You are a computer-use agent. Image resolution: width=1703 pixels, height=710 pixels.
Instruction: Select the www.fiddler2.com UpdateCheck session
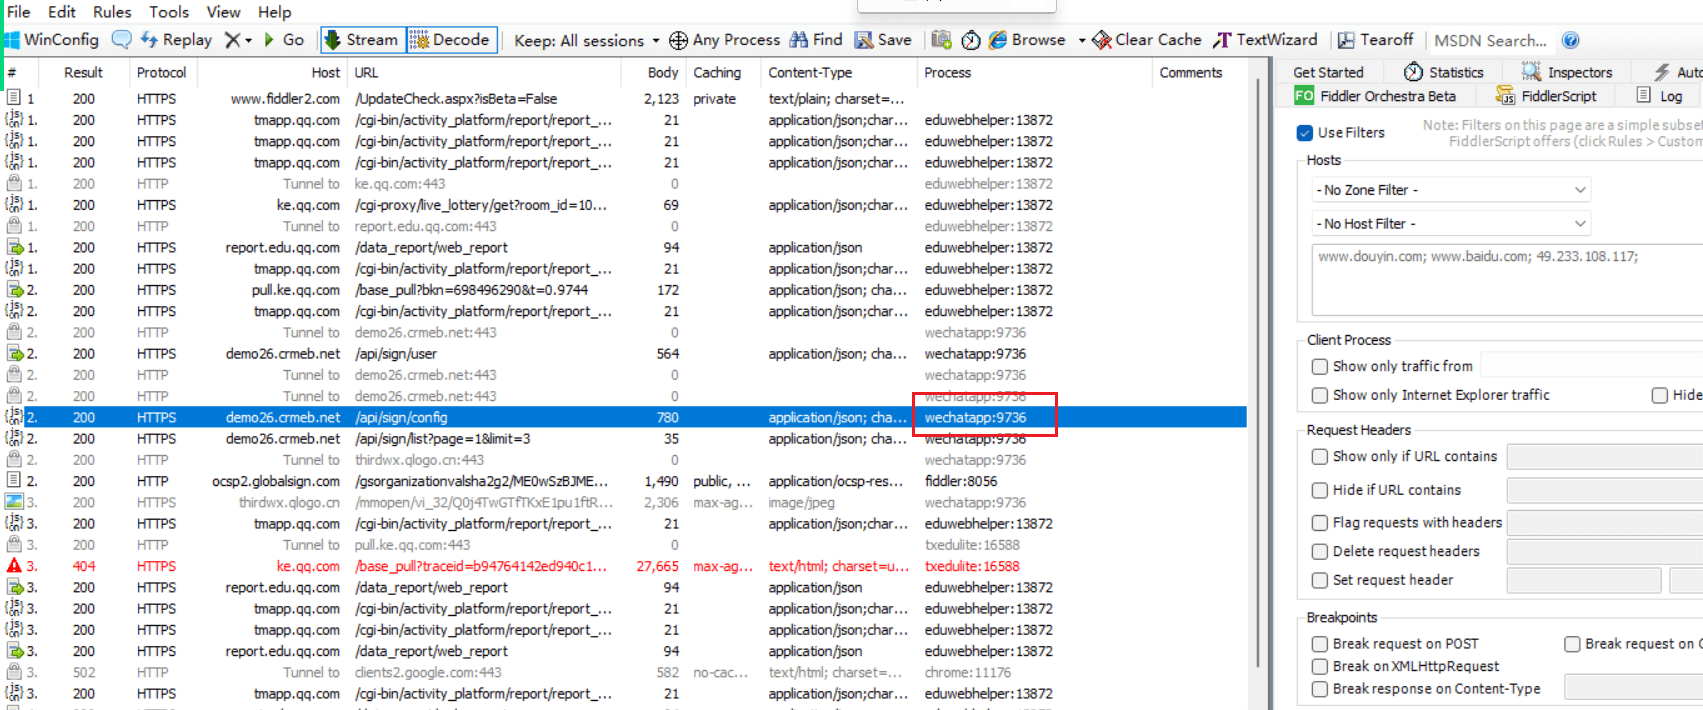coord(625,99)
